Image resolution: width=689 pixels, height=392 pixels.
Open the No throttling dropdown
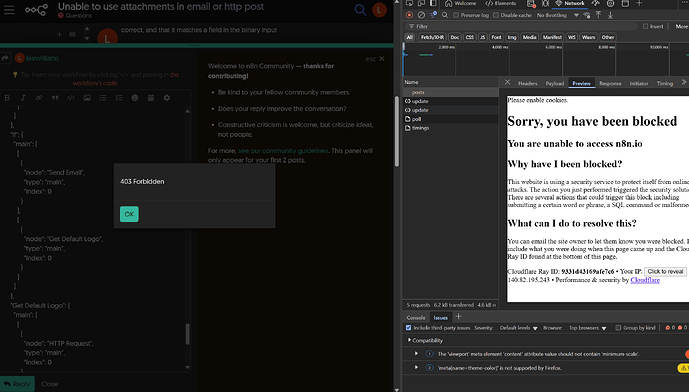point(558,15)
